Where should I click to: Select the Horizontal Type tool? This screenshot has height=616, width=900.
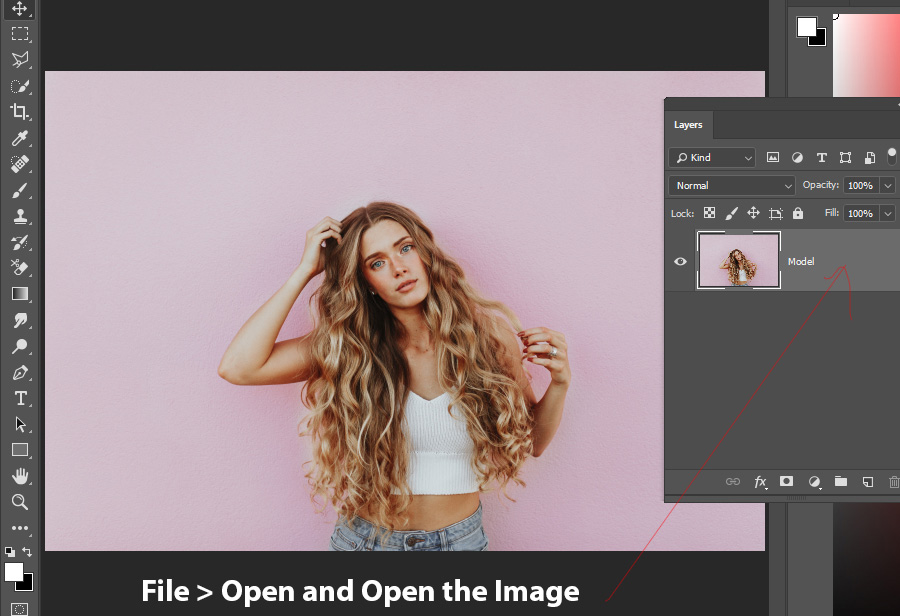[20, 398]
